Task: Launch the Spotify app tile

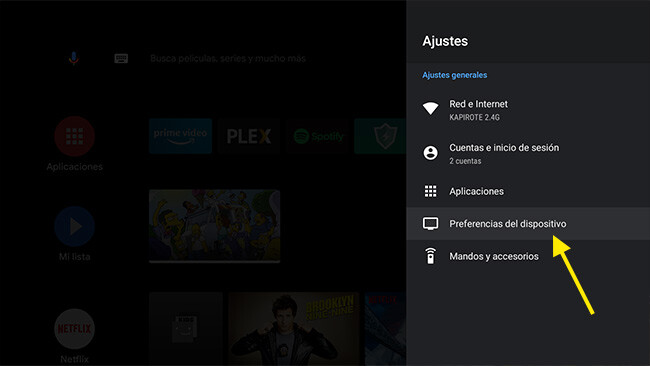Action: [318, 136]
